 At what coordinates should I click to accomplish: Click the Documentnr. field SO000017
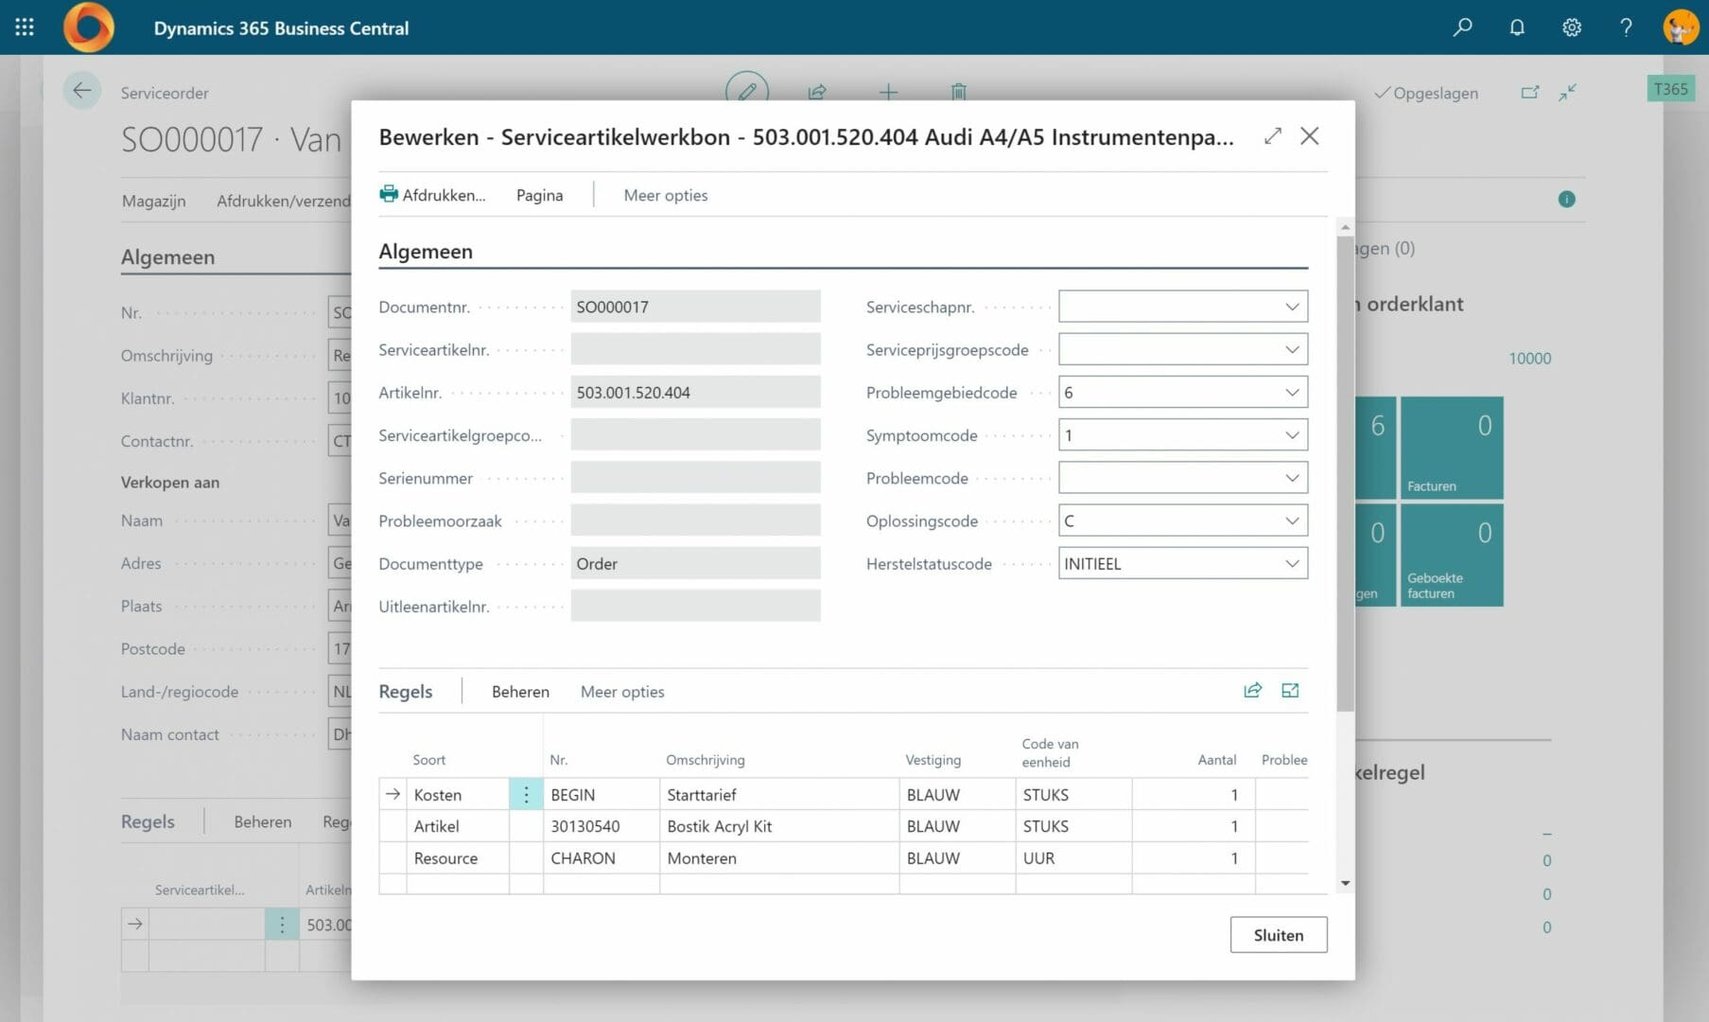(x=695, y=307)
